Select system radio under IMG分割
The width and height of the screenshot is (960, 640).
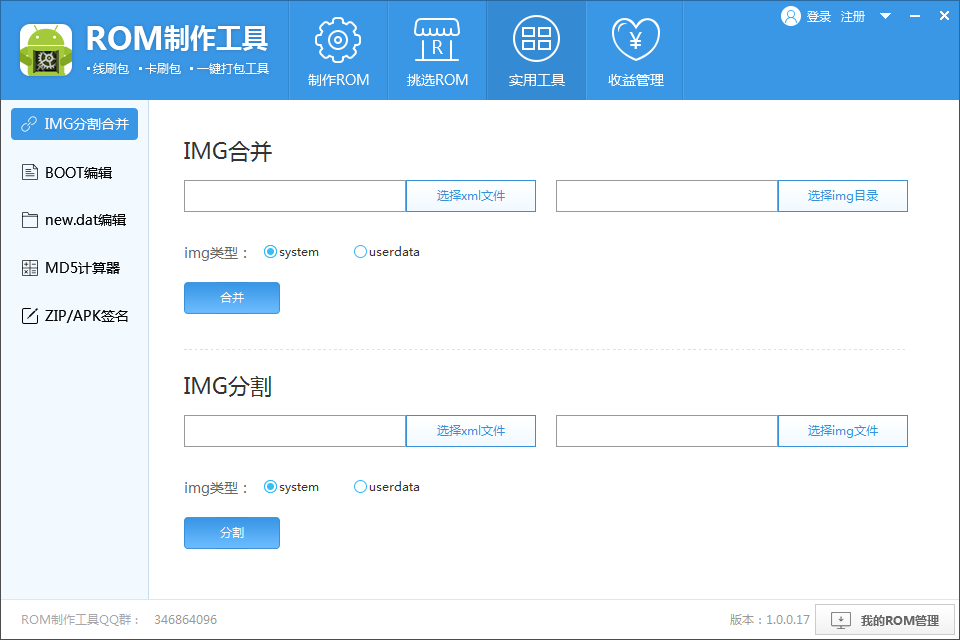(270, 487)
